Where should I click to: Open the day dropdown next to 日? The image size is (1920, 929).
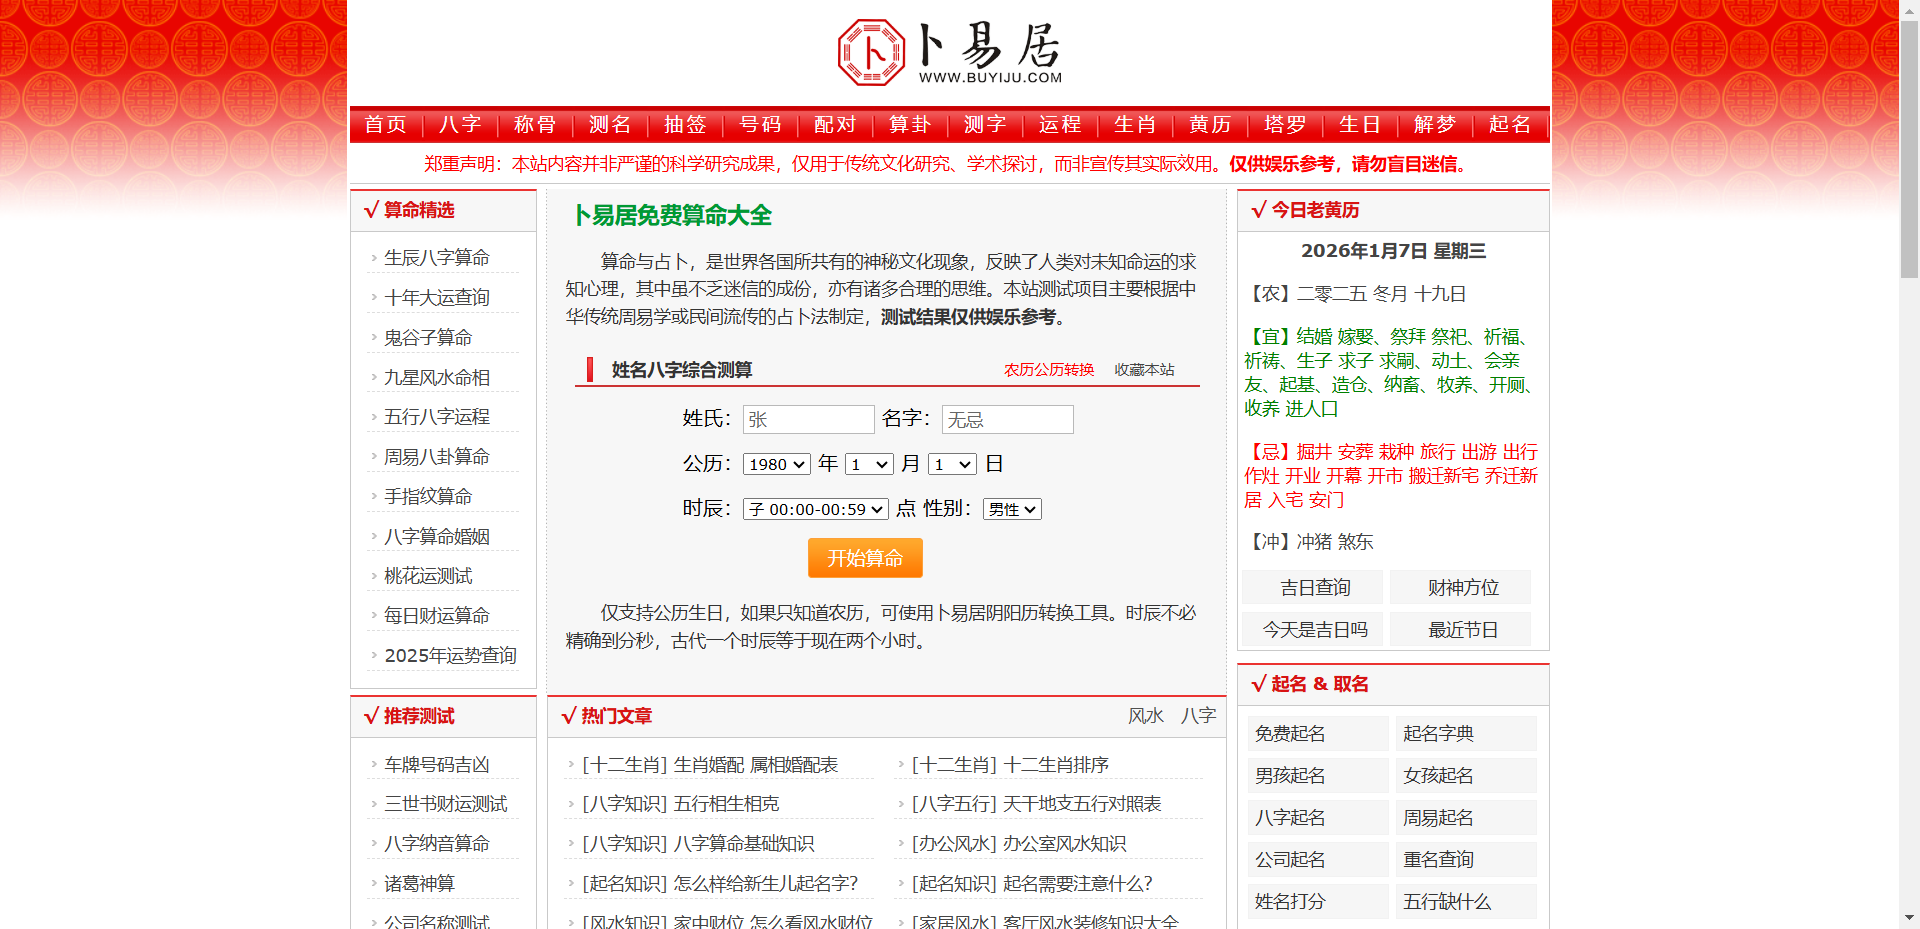point(952,464)
